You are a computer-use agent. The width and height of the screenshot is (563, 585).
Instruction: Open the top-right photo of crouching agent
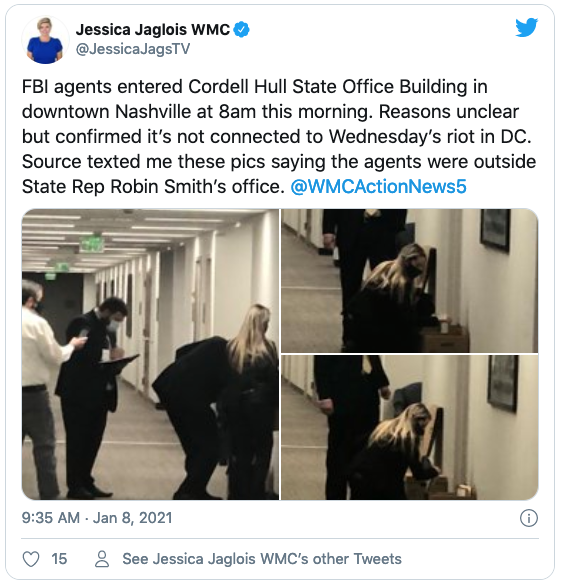click(410, 281)
